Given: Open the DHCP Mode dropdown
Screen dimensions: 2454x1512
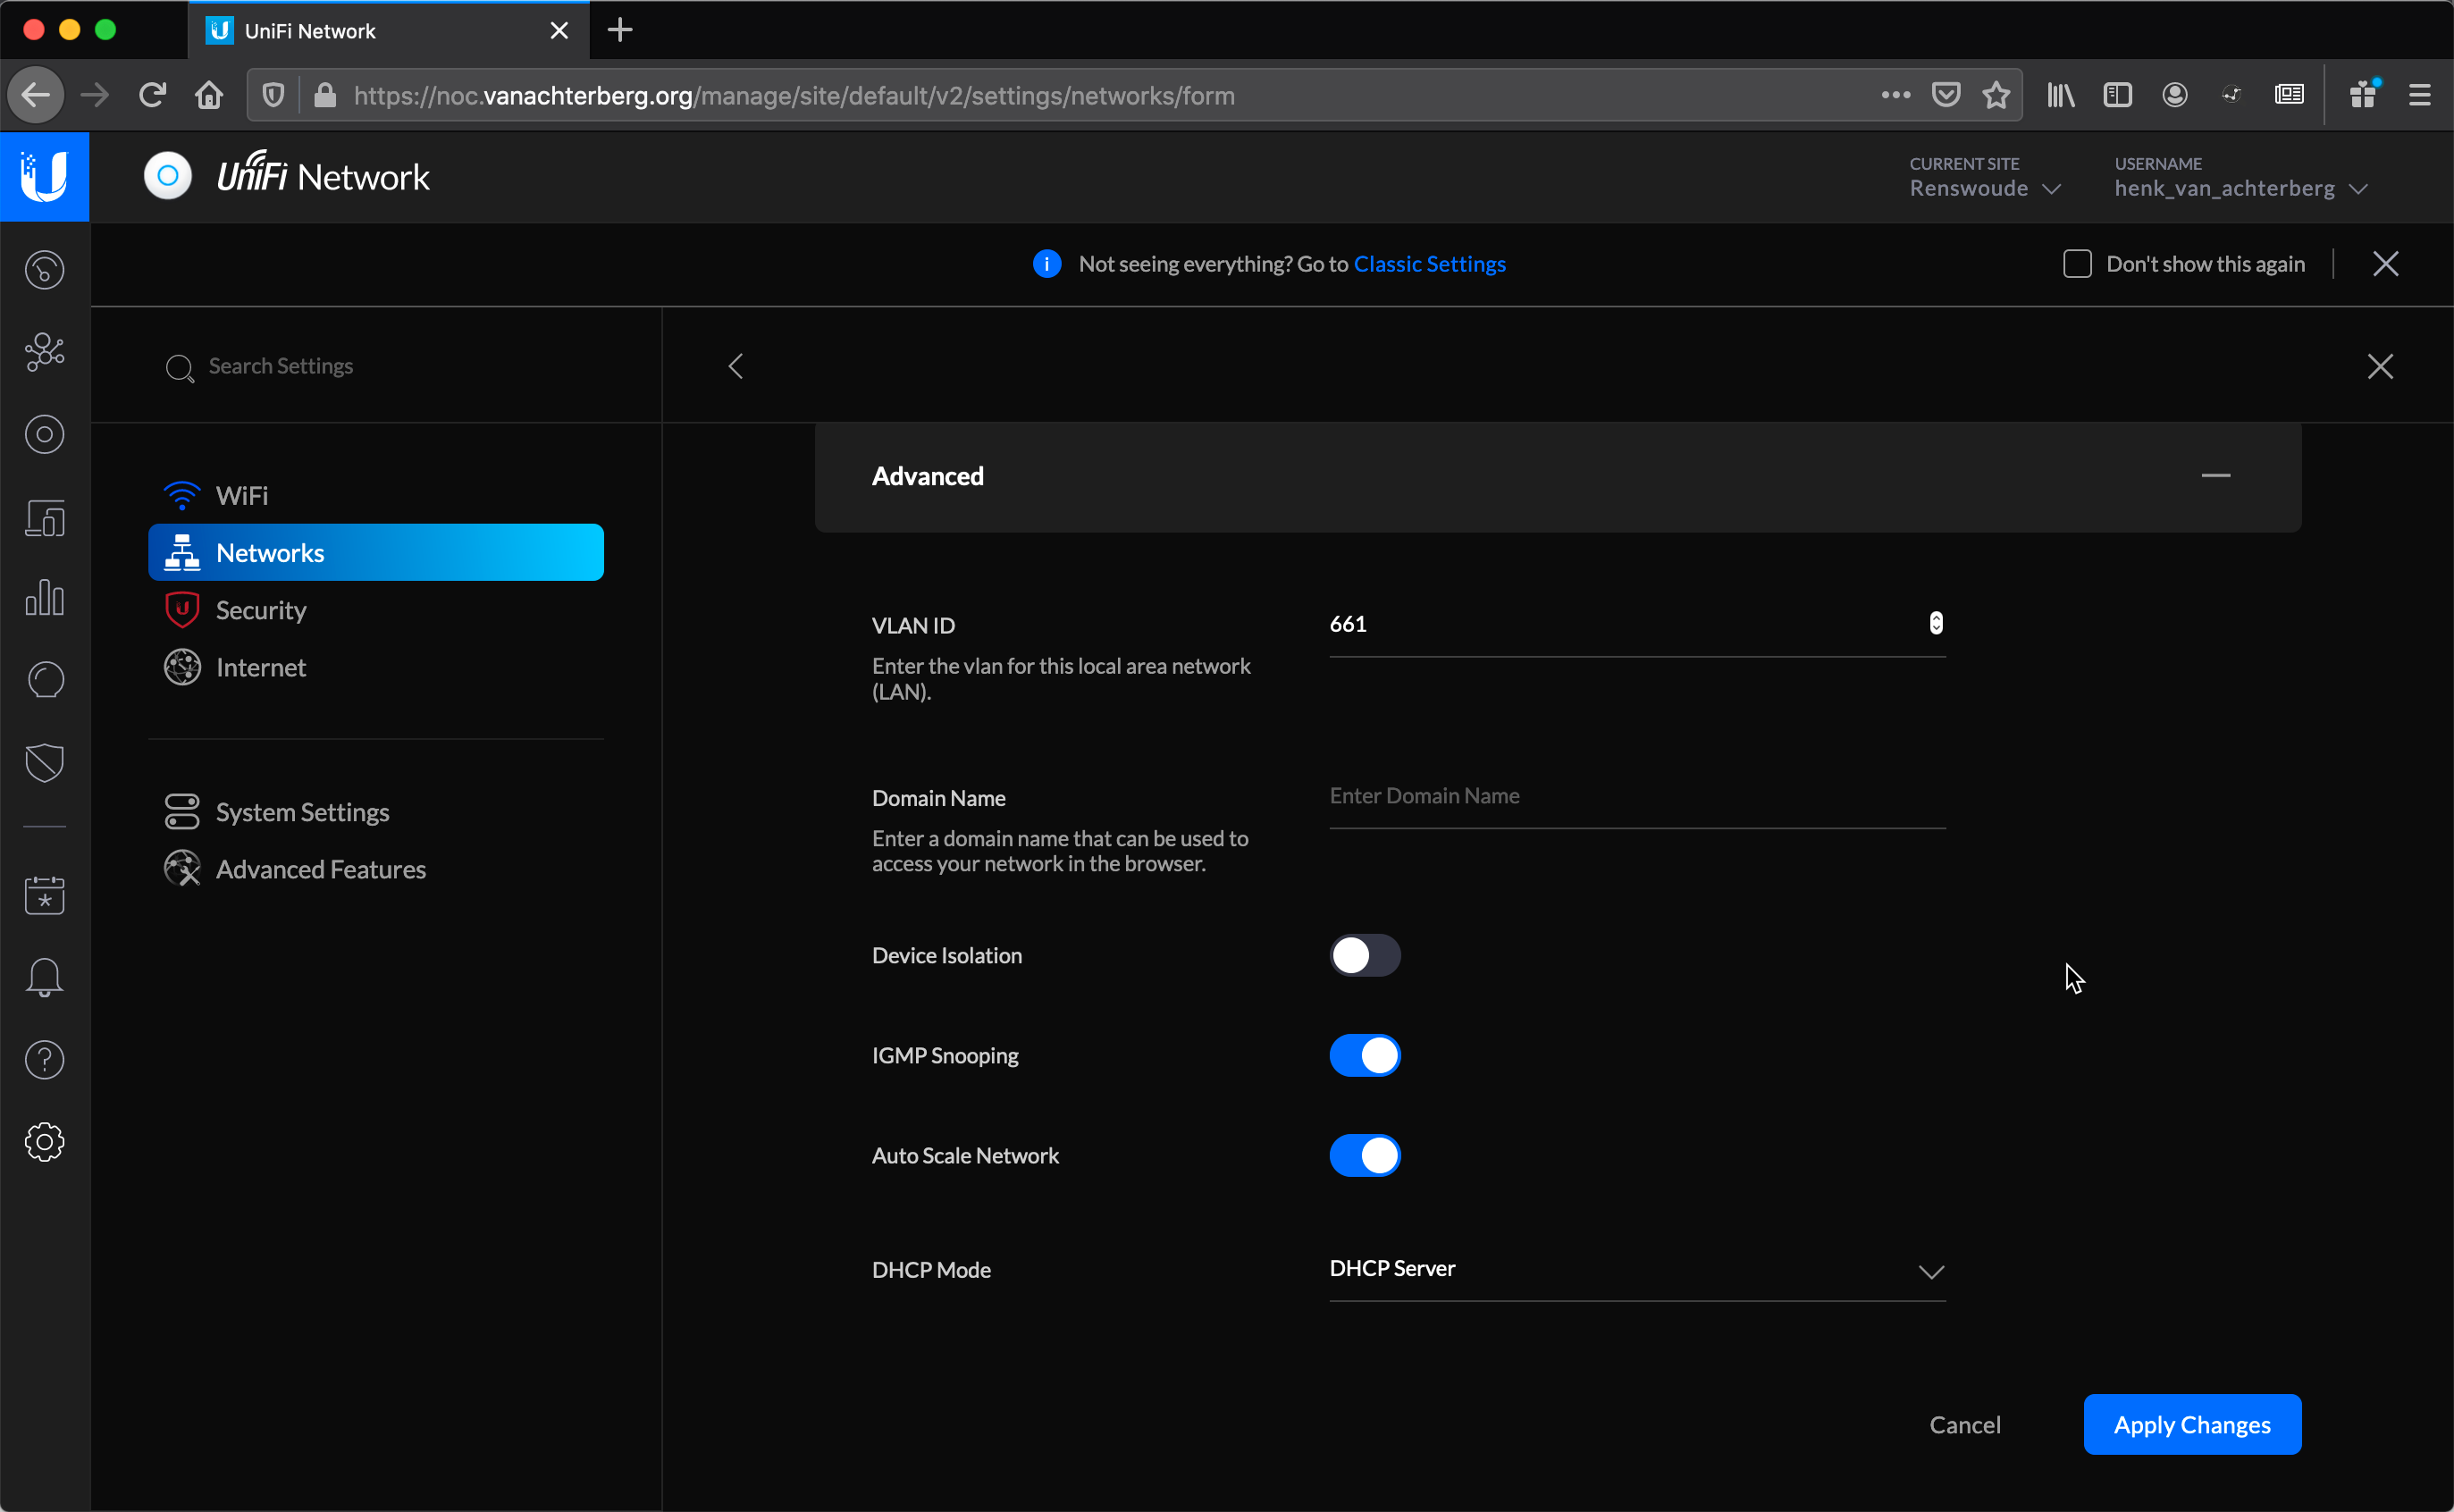Looking at the screenshot, I should click(x=1930, y=1271).
